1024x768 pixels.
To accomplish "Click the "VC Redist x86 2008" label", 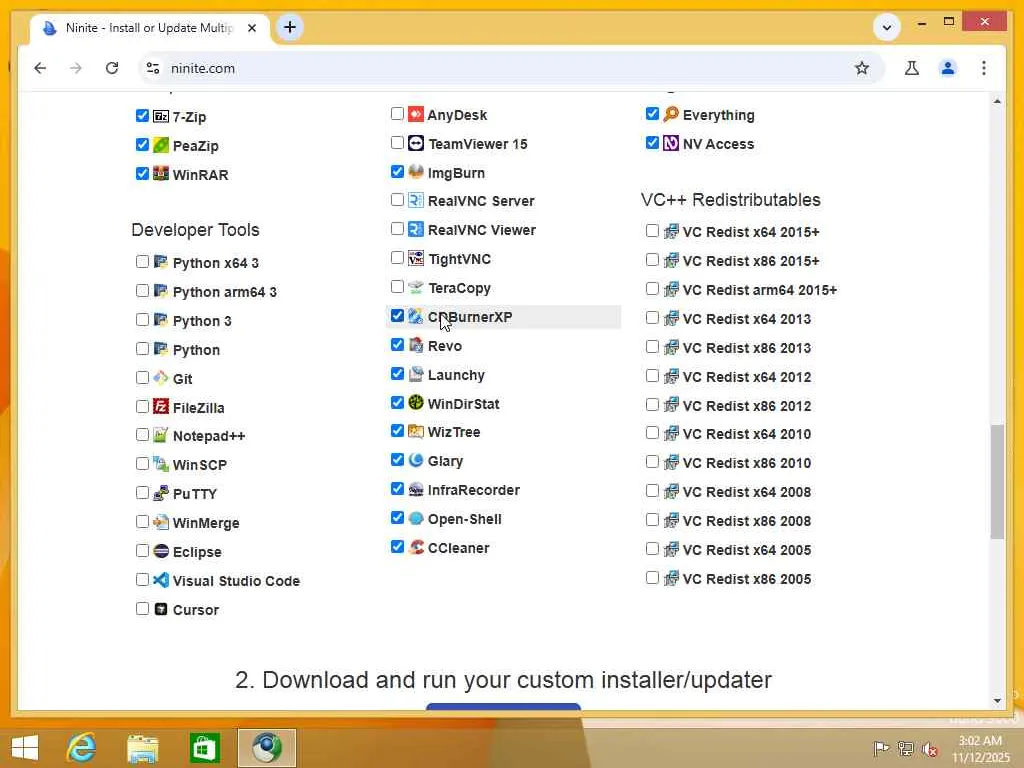I will (x=746, y=521).
